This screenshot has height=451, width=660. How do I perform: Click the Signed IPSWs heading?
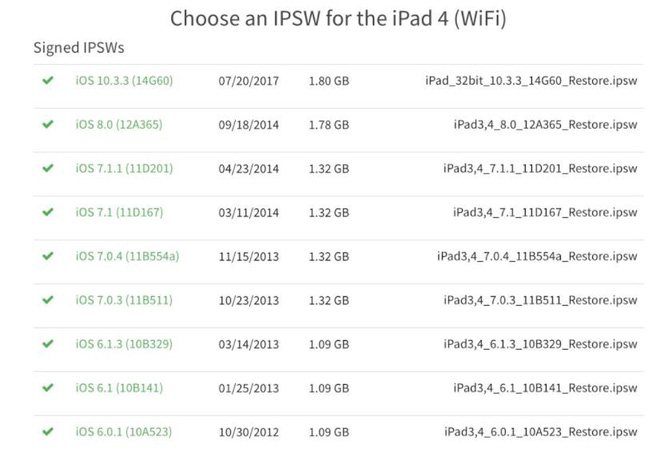pos(79,48)
